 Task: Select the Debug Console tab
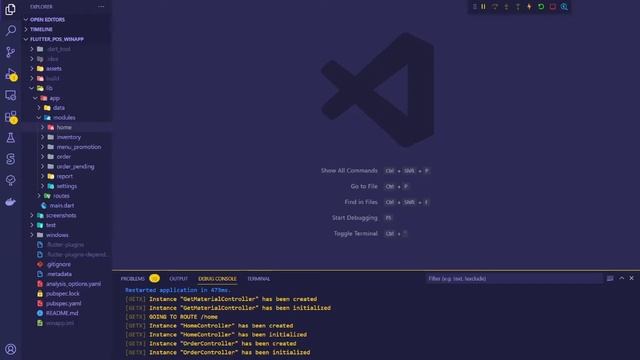[x=217, y=279]
